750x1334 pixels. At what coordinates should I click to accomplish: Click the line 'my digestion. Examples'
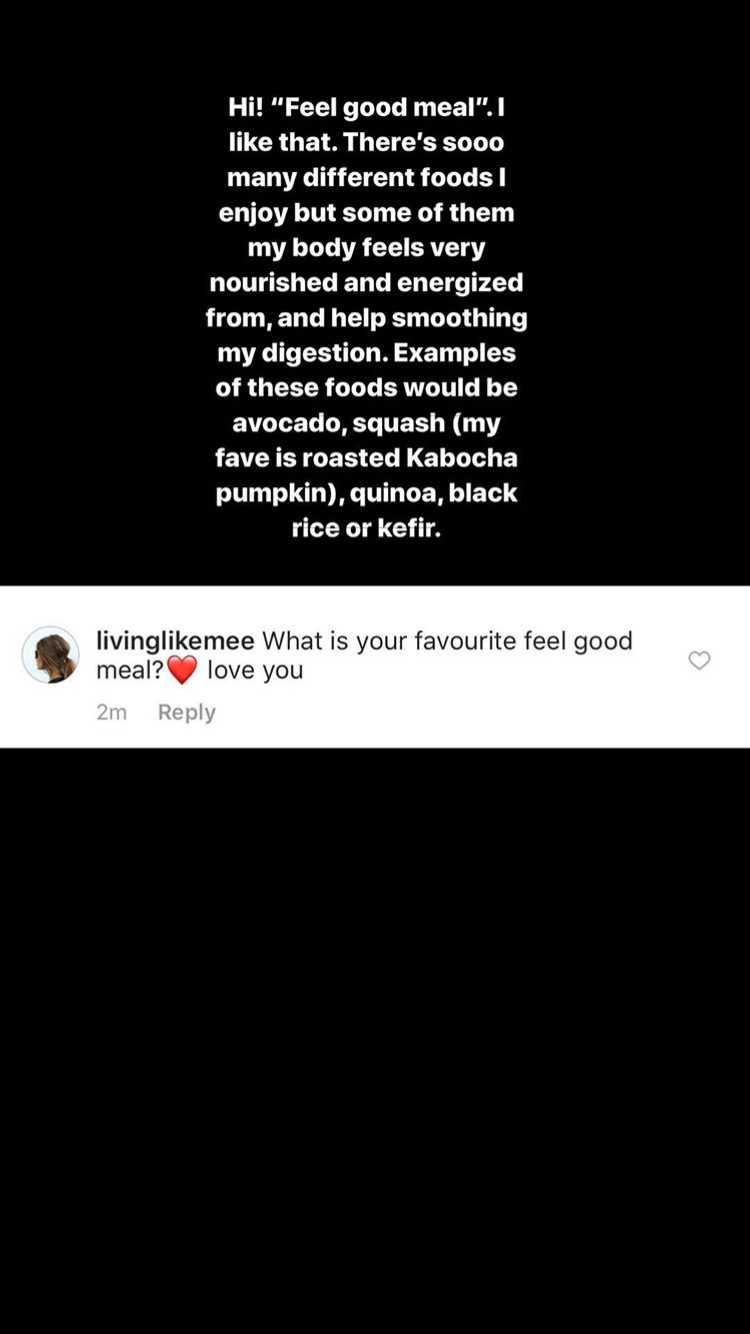(366, 352)
